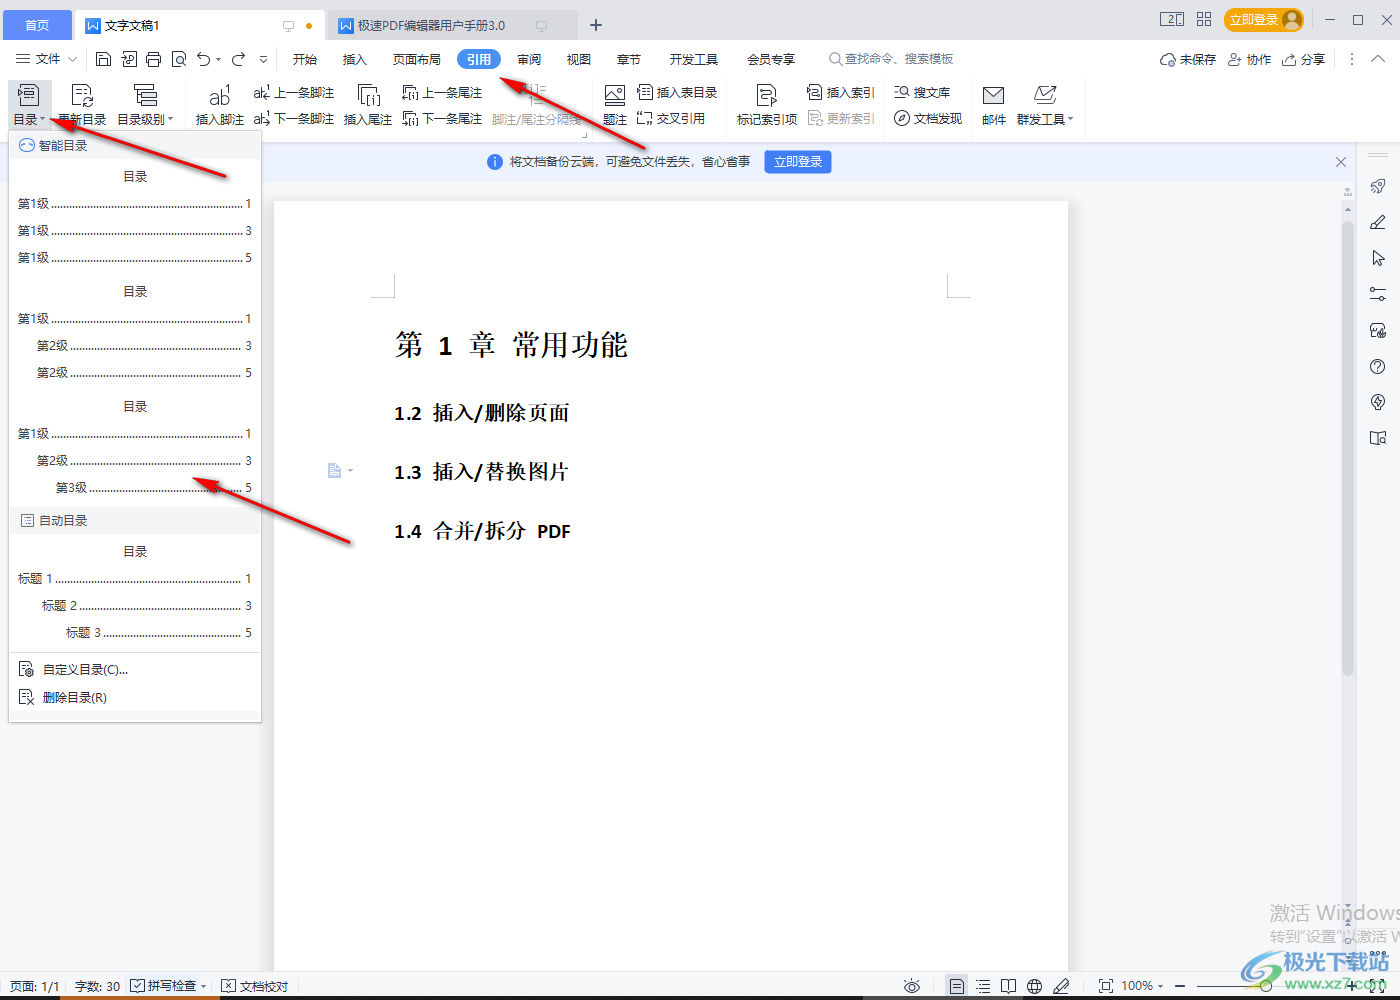The width and height of the screenshot is (1400, 1000).
Task: Click the settings sliders icon in right sidebar
Action: (x=1378, y=294)
